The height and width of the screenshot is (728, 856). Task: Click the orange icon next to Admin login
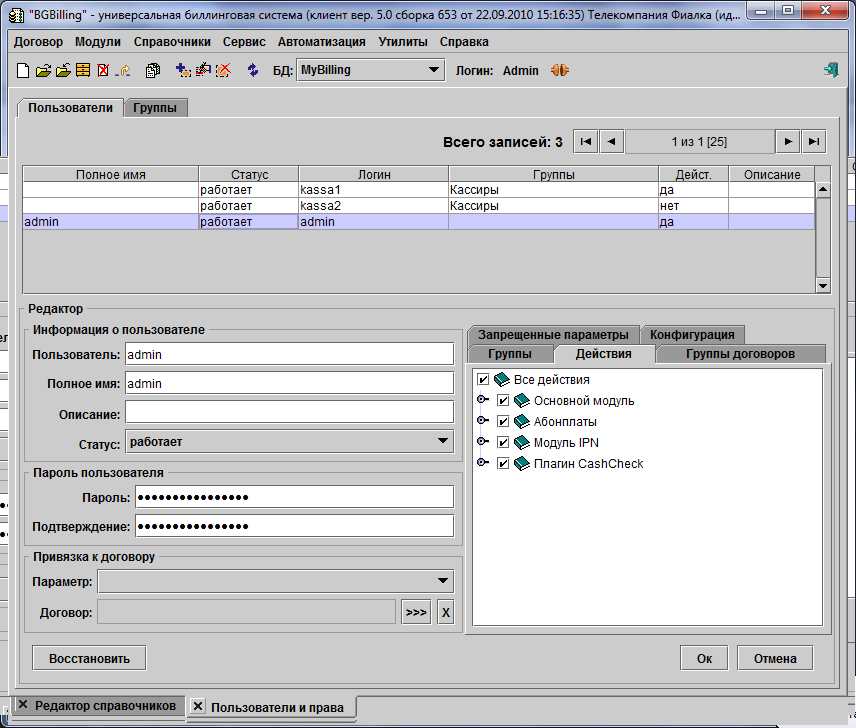(x=560, y=70)
